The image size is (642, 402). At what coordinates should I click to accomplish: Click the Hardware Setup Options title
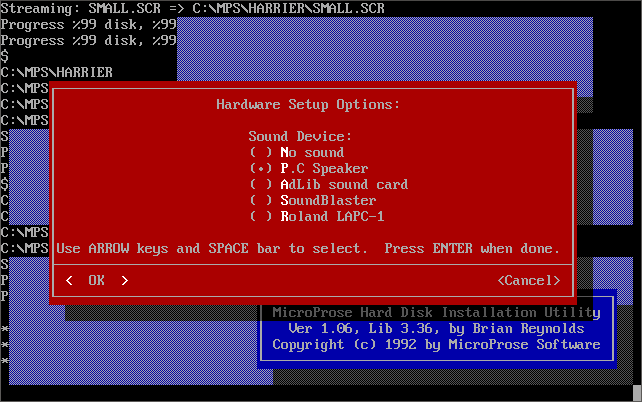pos(308,104)
